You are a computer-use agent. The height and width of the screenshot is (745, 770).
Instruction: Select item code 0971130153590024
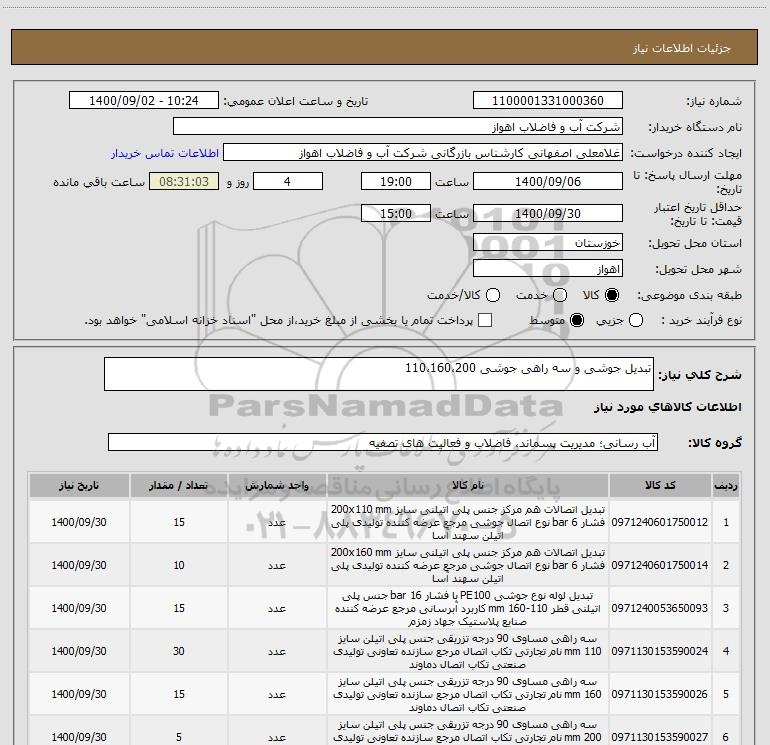point(660,651)
